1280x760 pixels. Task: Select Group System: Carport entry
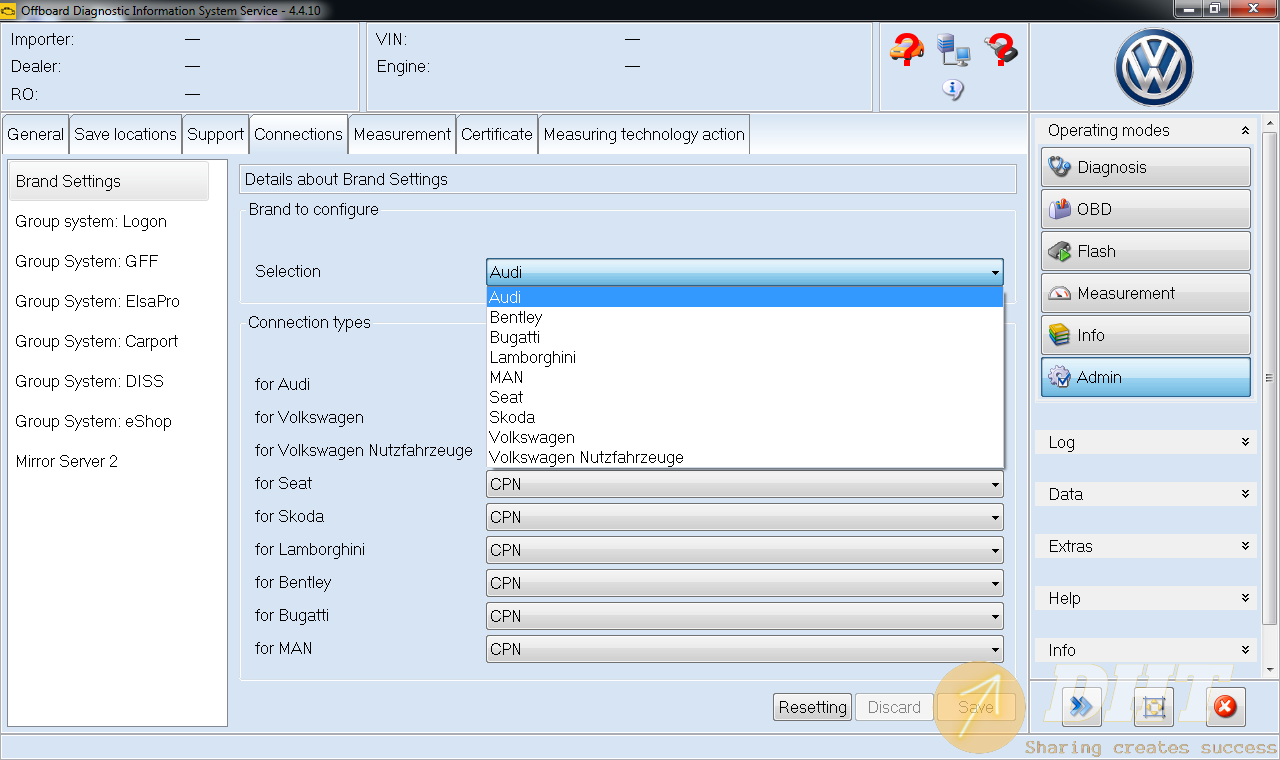[97, 341]
